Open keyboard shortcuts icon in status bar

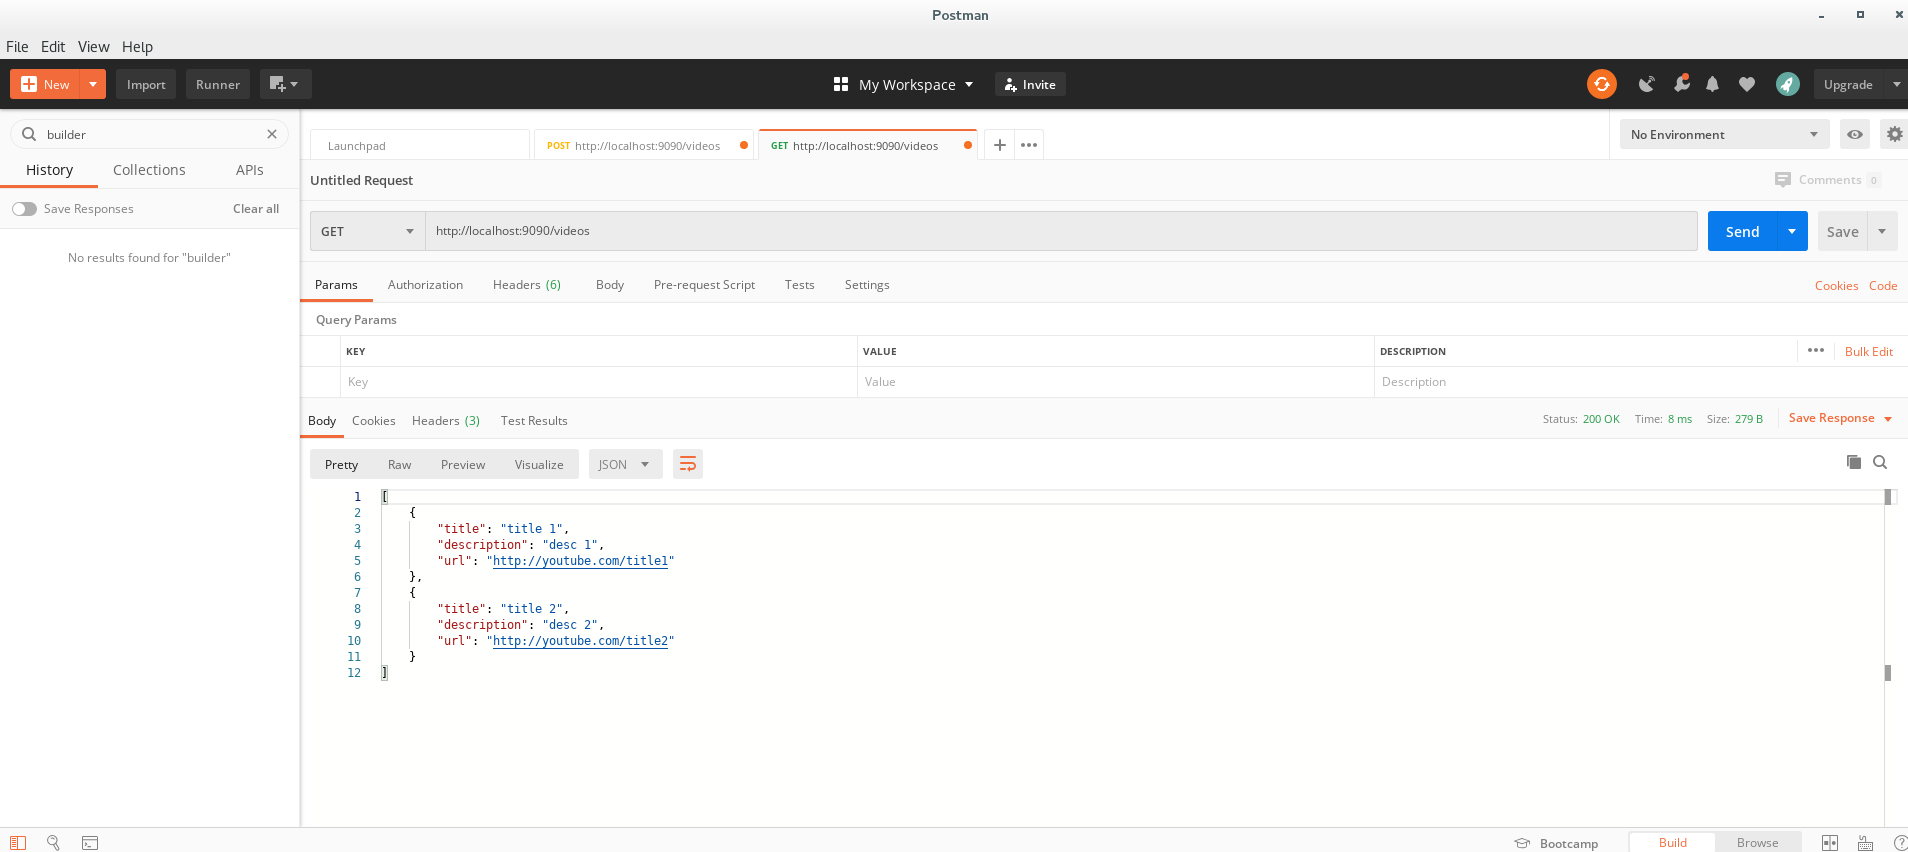coord(1865,843)
